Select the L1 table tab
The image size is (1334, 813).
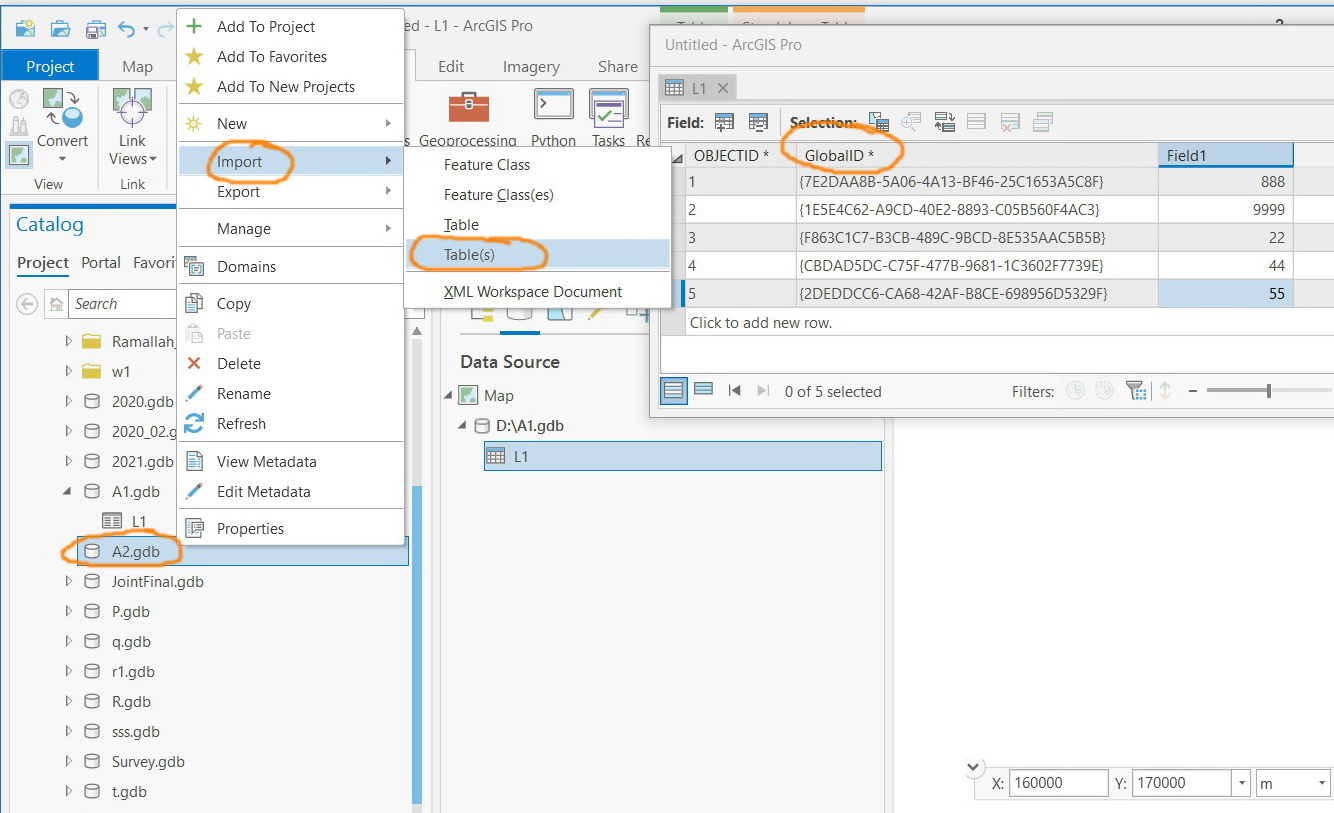pyautogui.click(x=698, y=88)
